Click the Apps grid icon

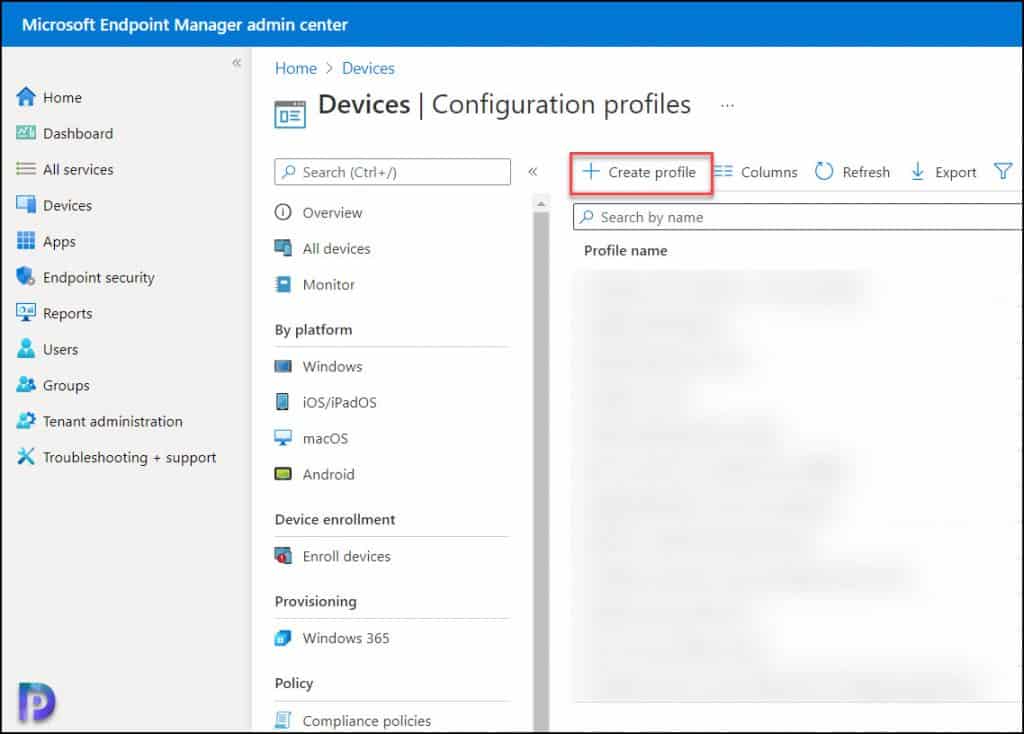tap(25, 240)
